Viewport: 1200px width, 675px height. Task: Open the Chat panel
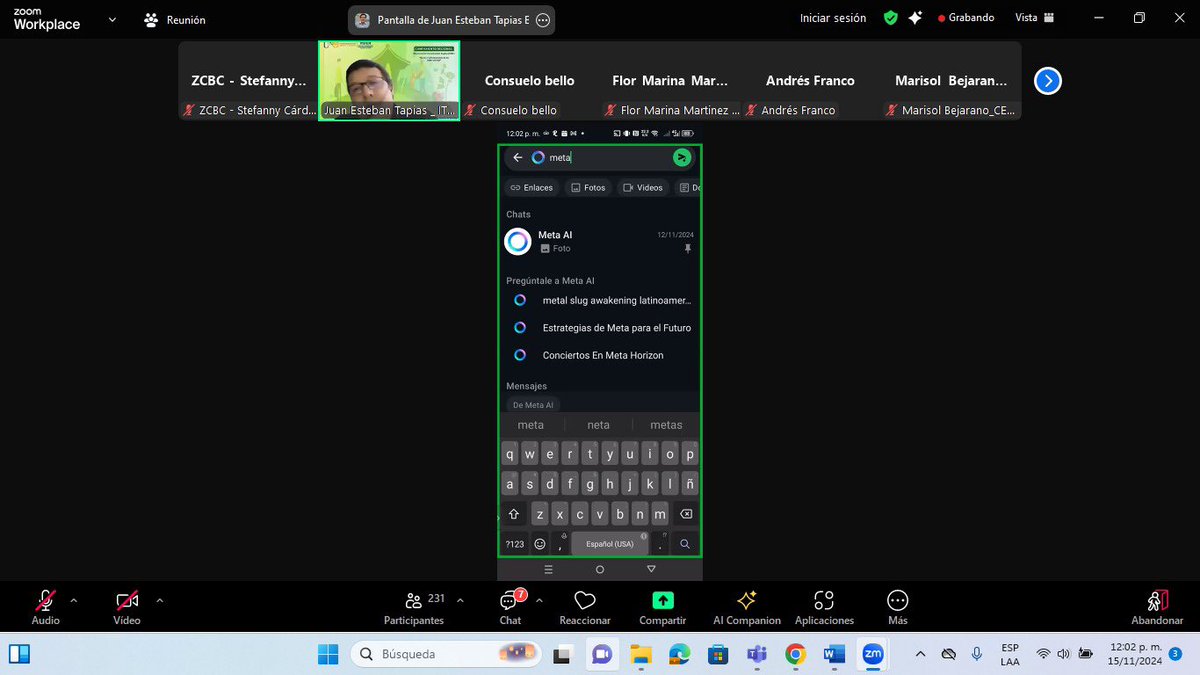(510, 607)
